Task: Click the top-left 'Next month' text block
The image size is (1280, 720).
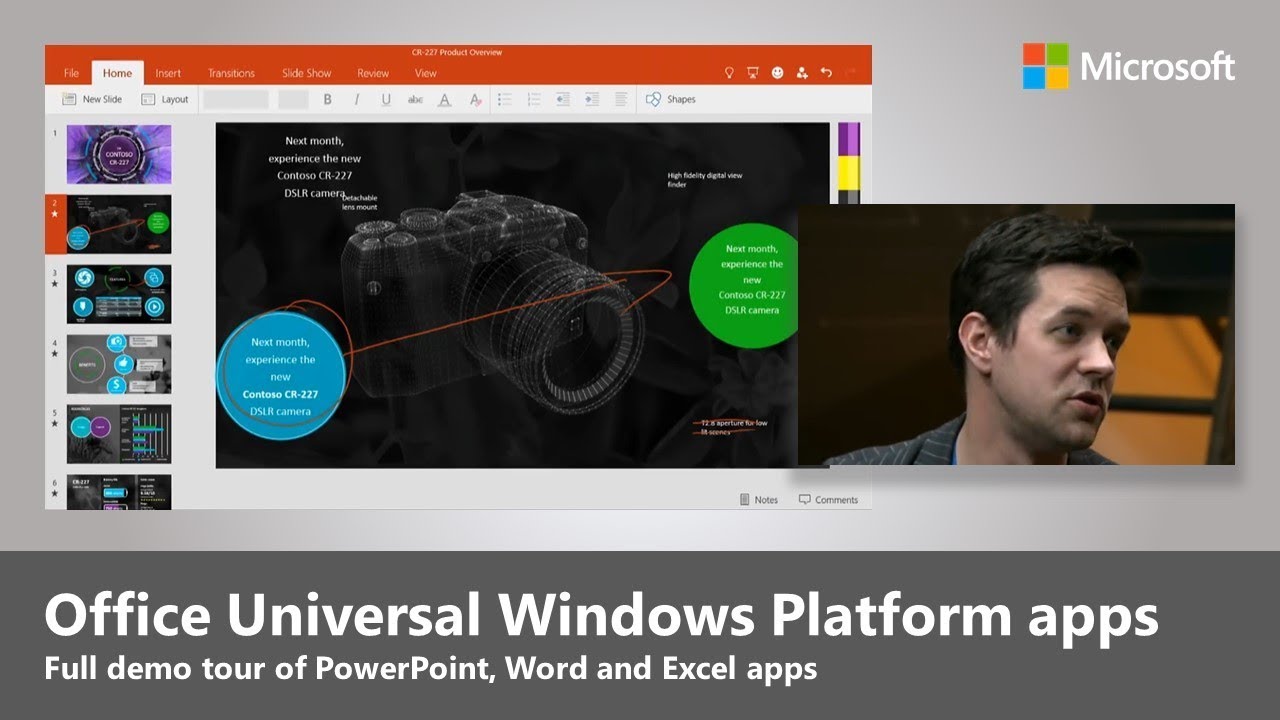Action: coord(315,167)
